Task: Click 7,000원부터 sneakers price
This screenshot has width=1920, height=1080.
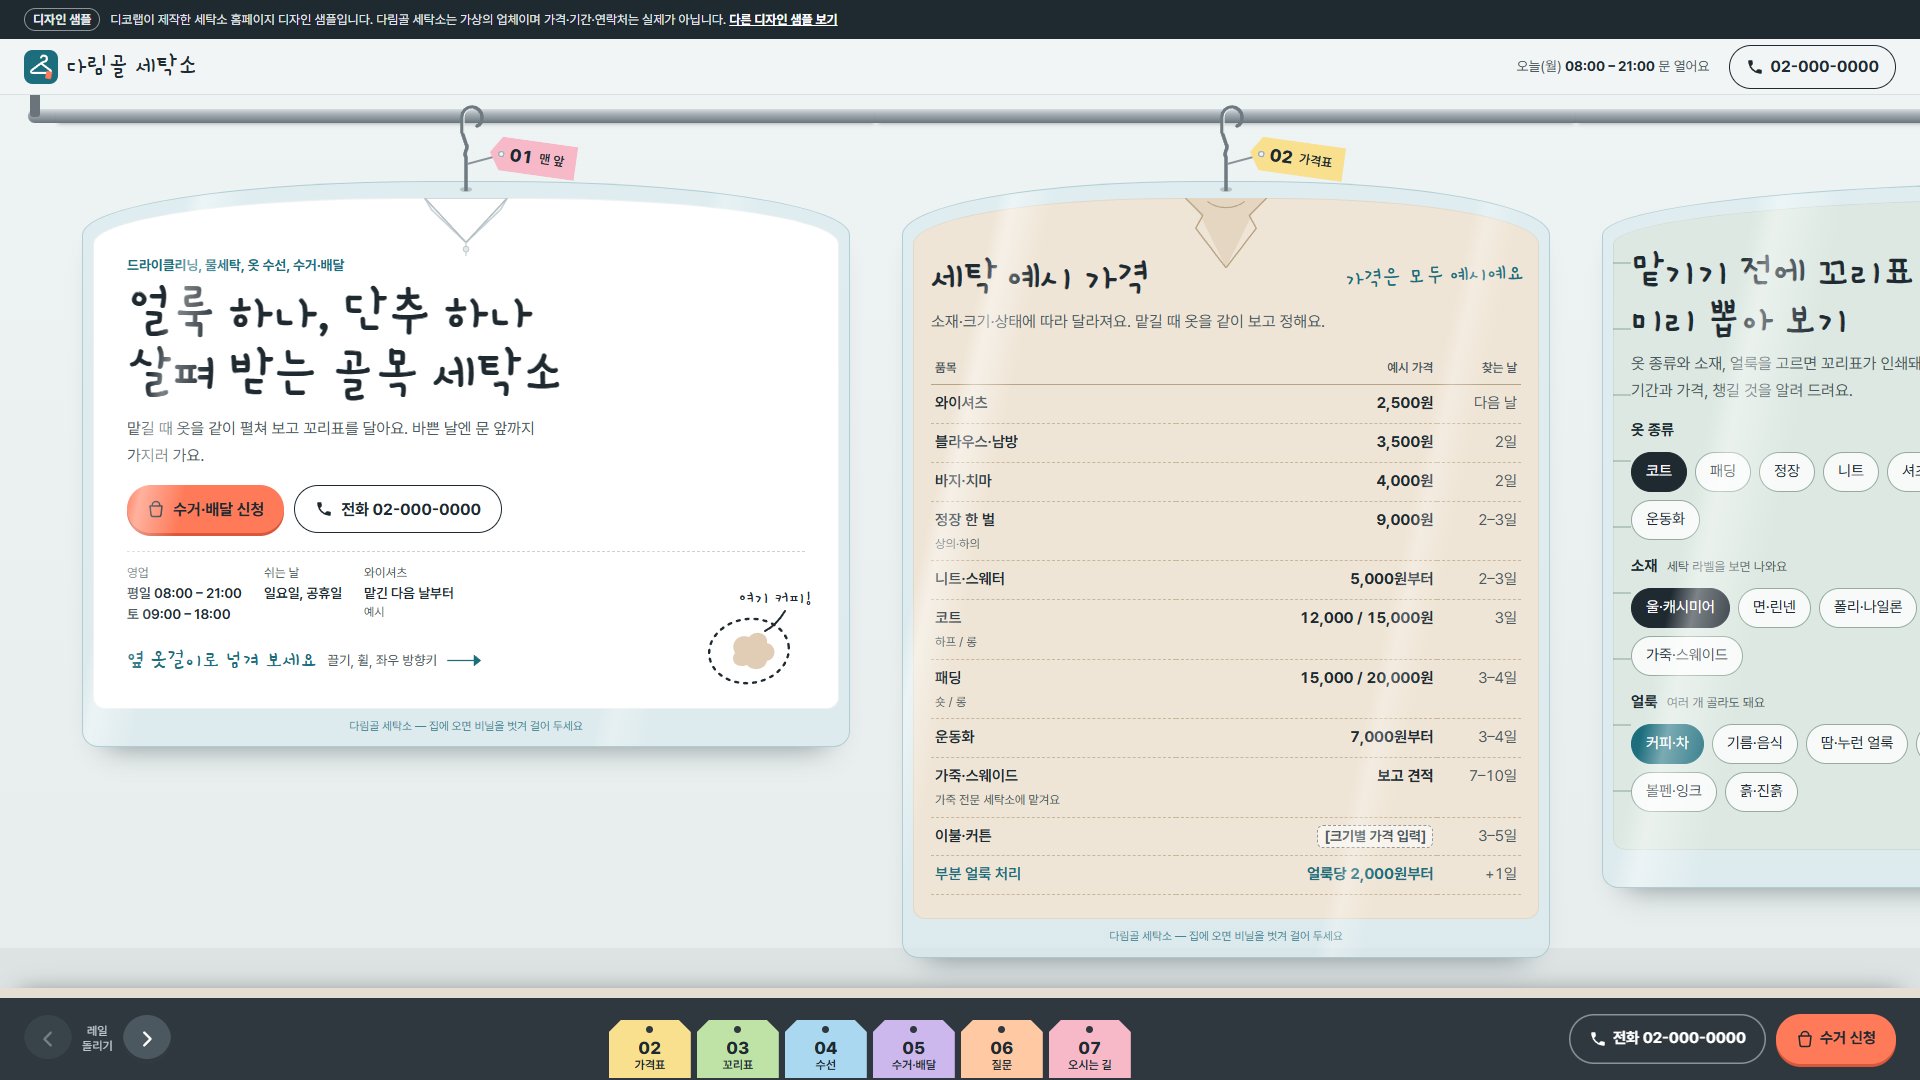Action: (1391, 737)
